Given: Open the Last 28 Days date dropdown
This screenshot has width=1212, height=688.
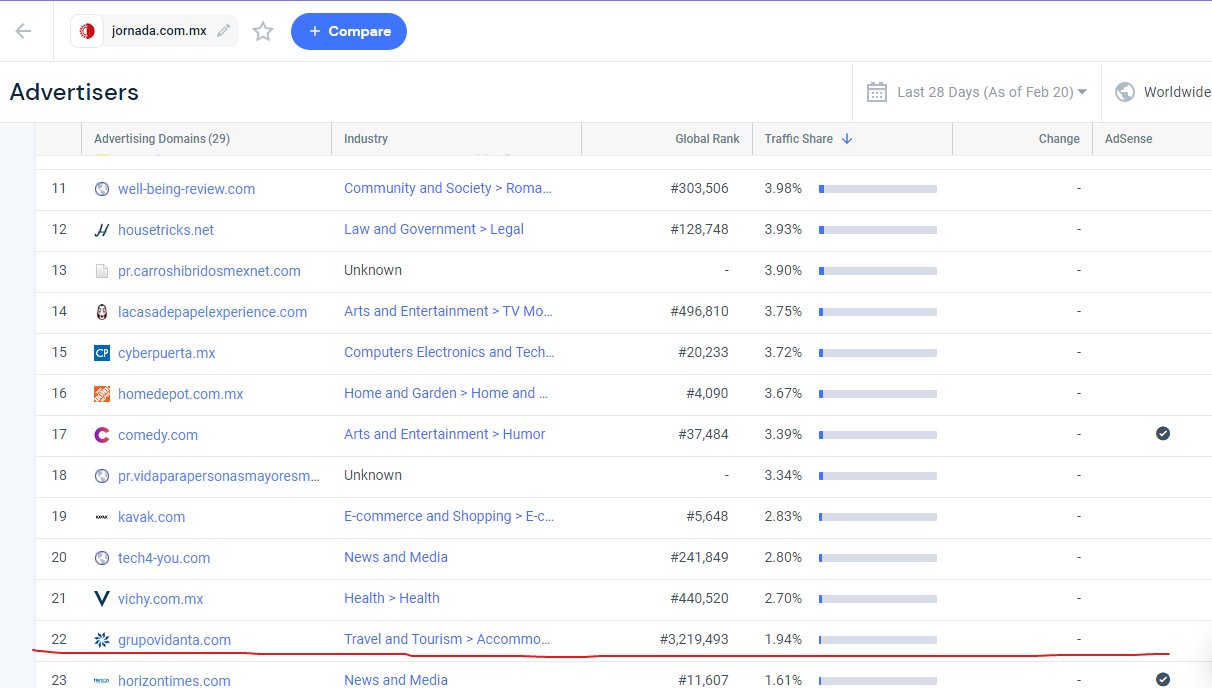Looking at the screenshot, I should (x=992, y=92).
